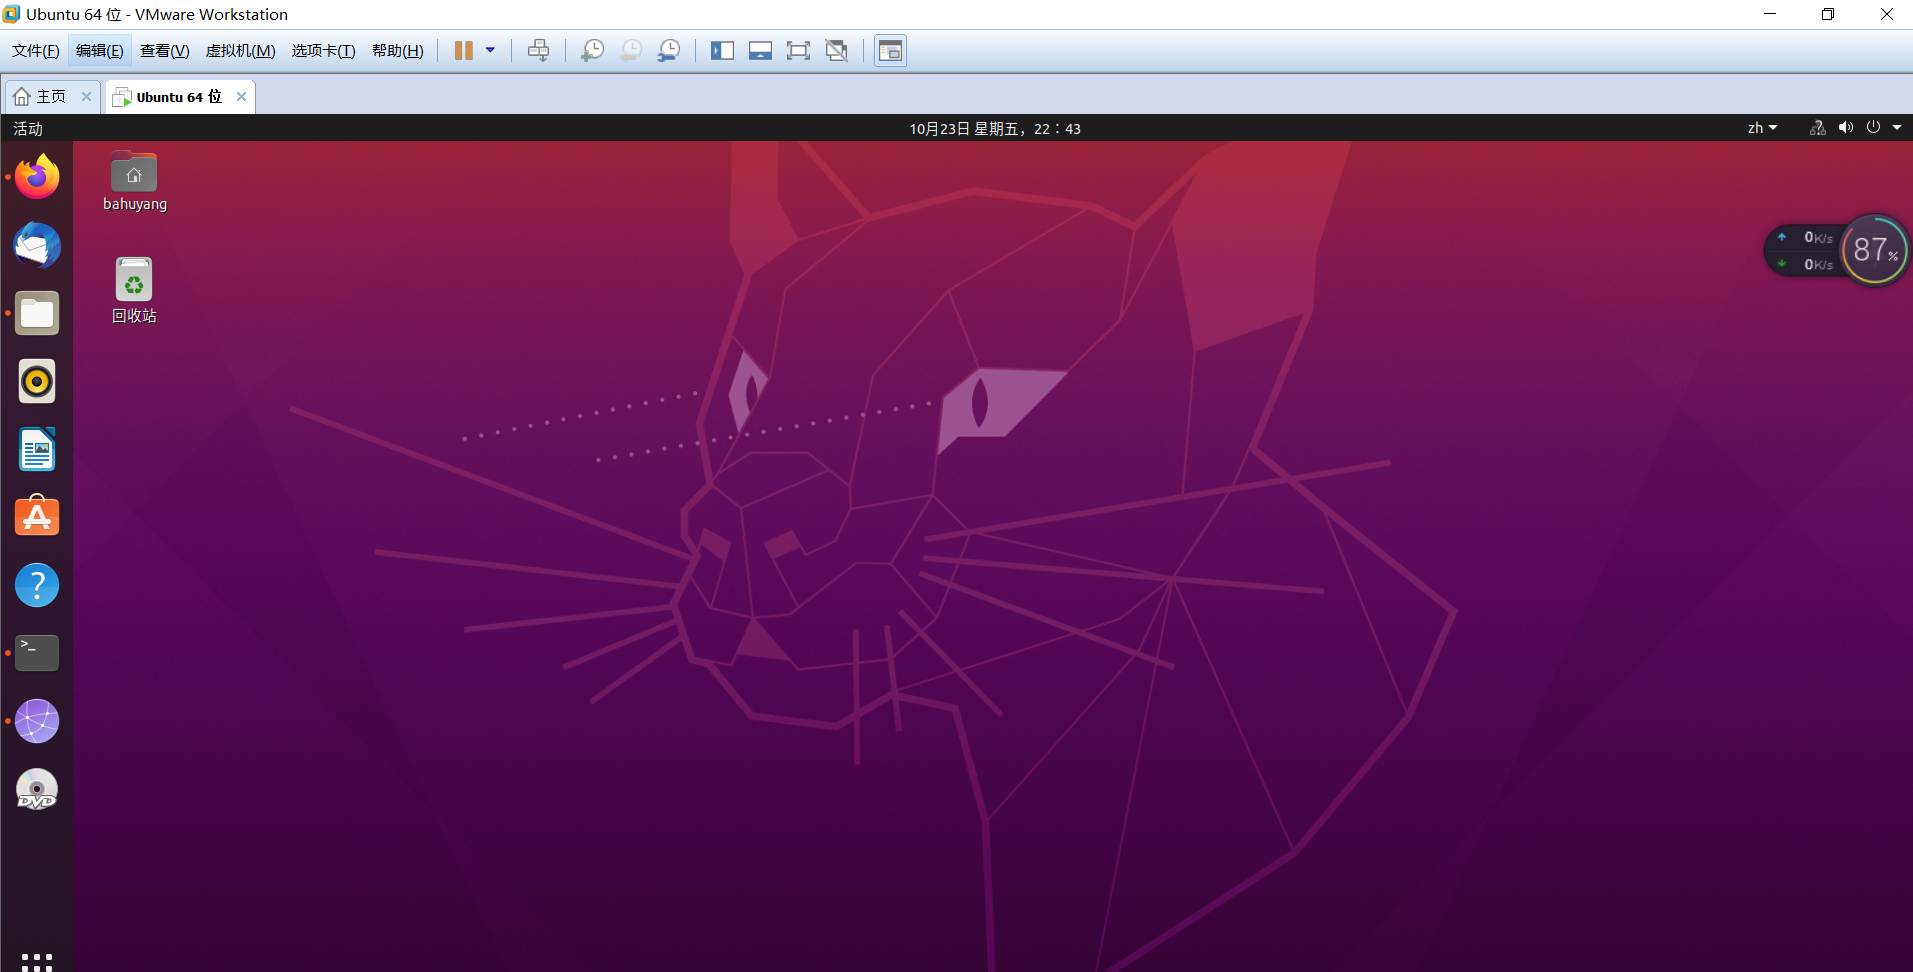Open the 编辑(E) menu
1913x972 pixels.
[100, 51]
